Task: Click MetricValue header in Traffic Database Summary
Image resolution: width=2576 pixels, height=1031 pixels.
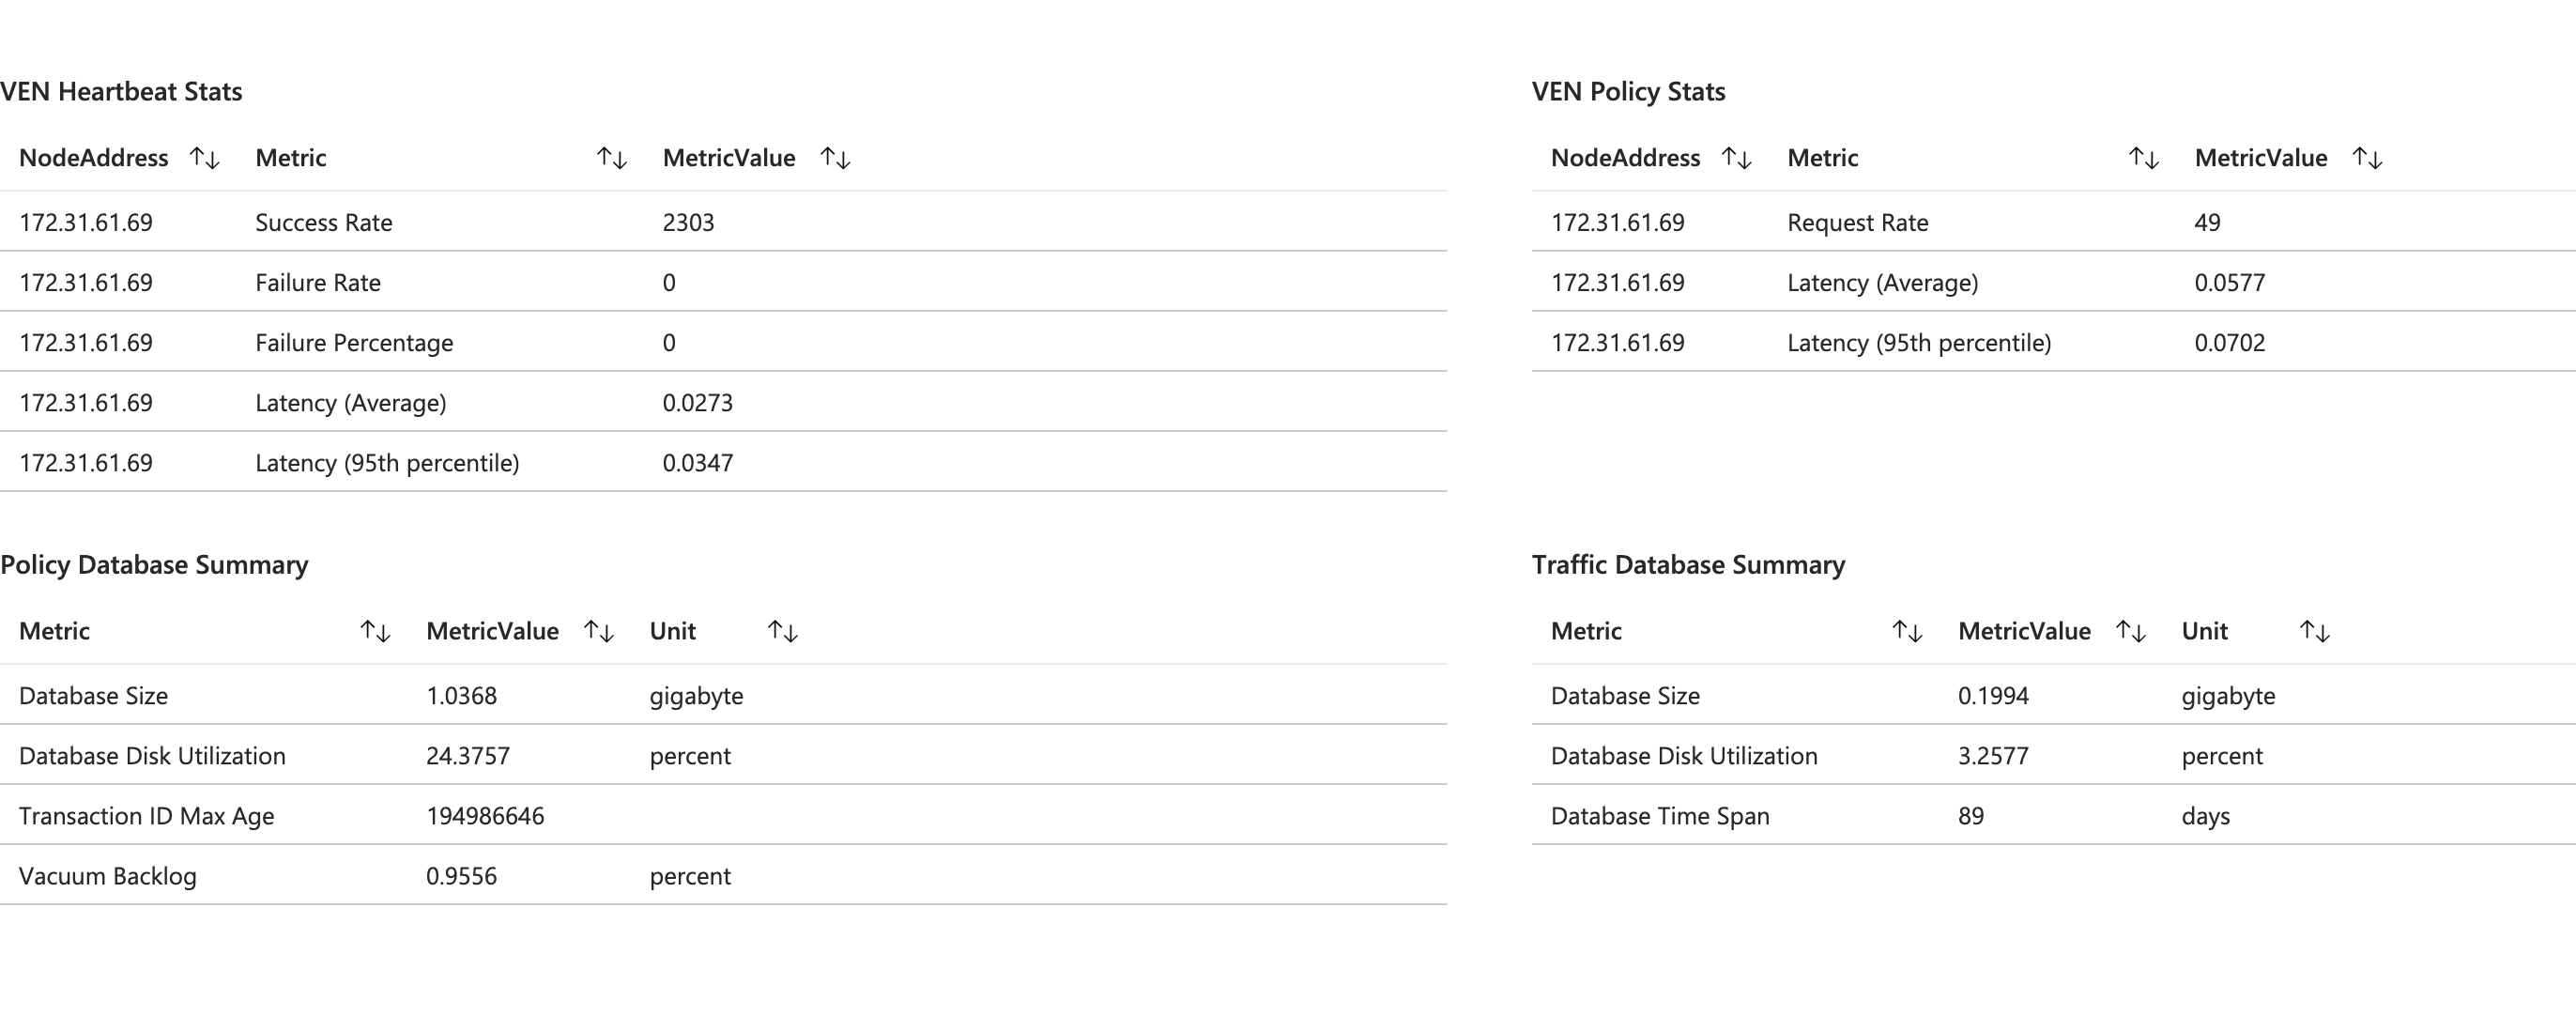Action: [2024, 631]
